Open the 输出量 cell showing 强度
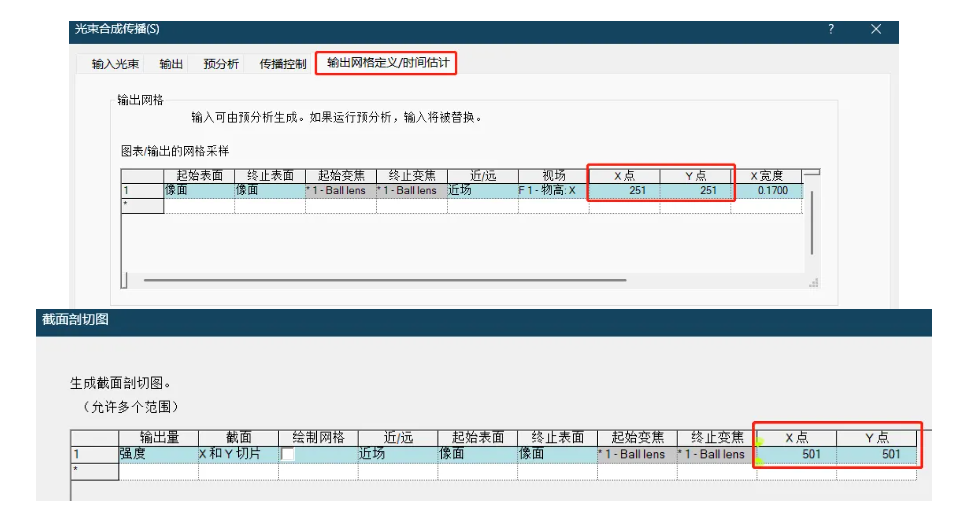Screen dimensions: 957x524 [158, 454]
